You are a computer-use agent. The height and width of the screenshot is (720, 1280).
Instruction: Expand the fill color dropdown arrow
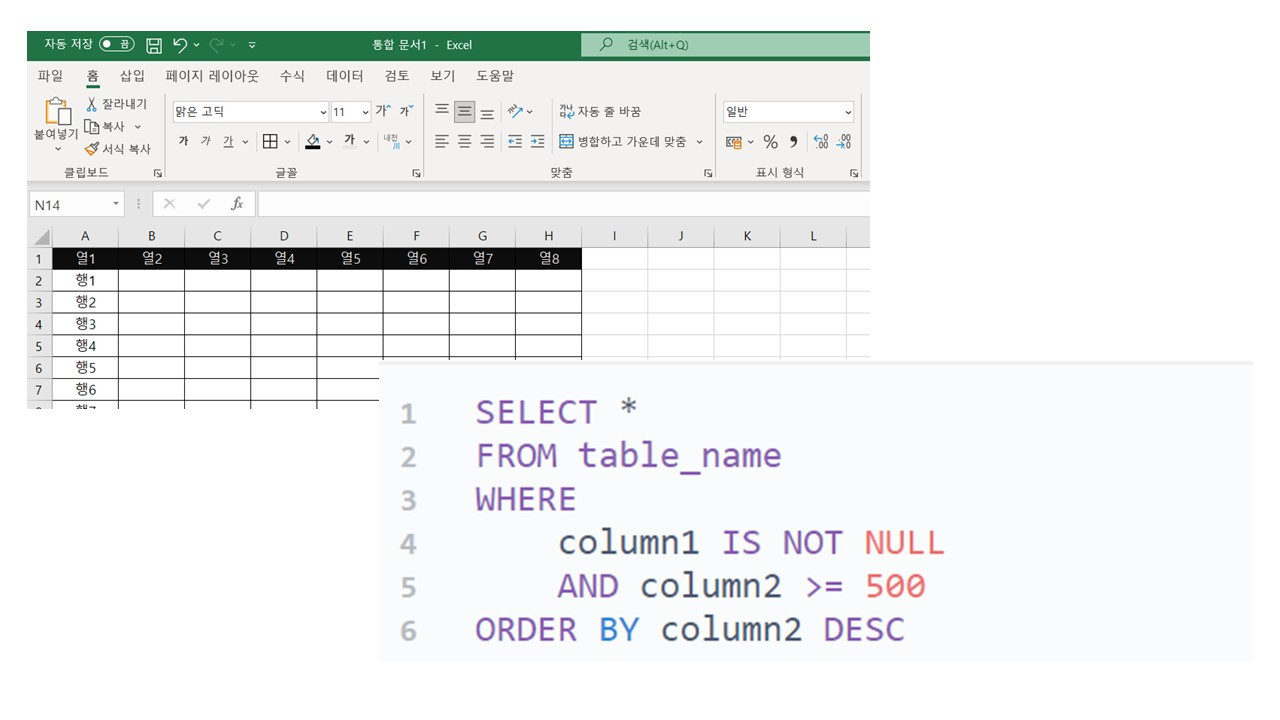tap(331, 142)
